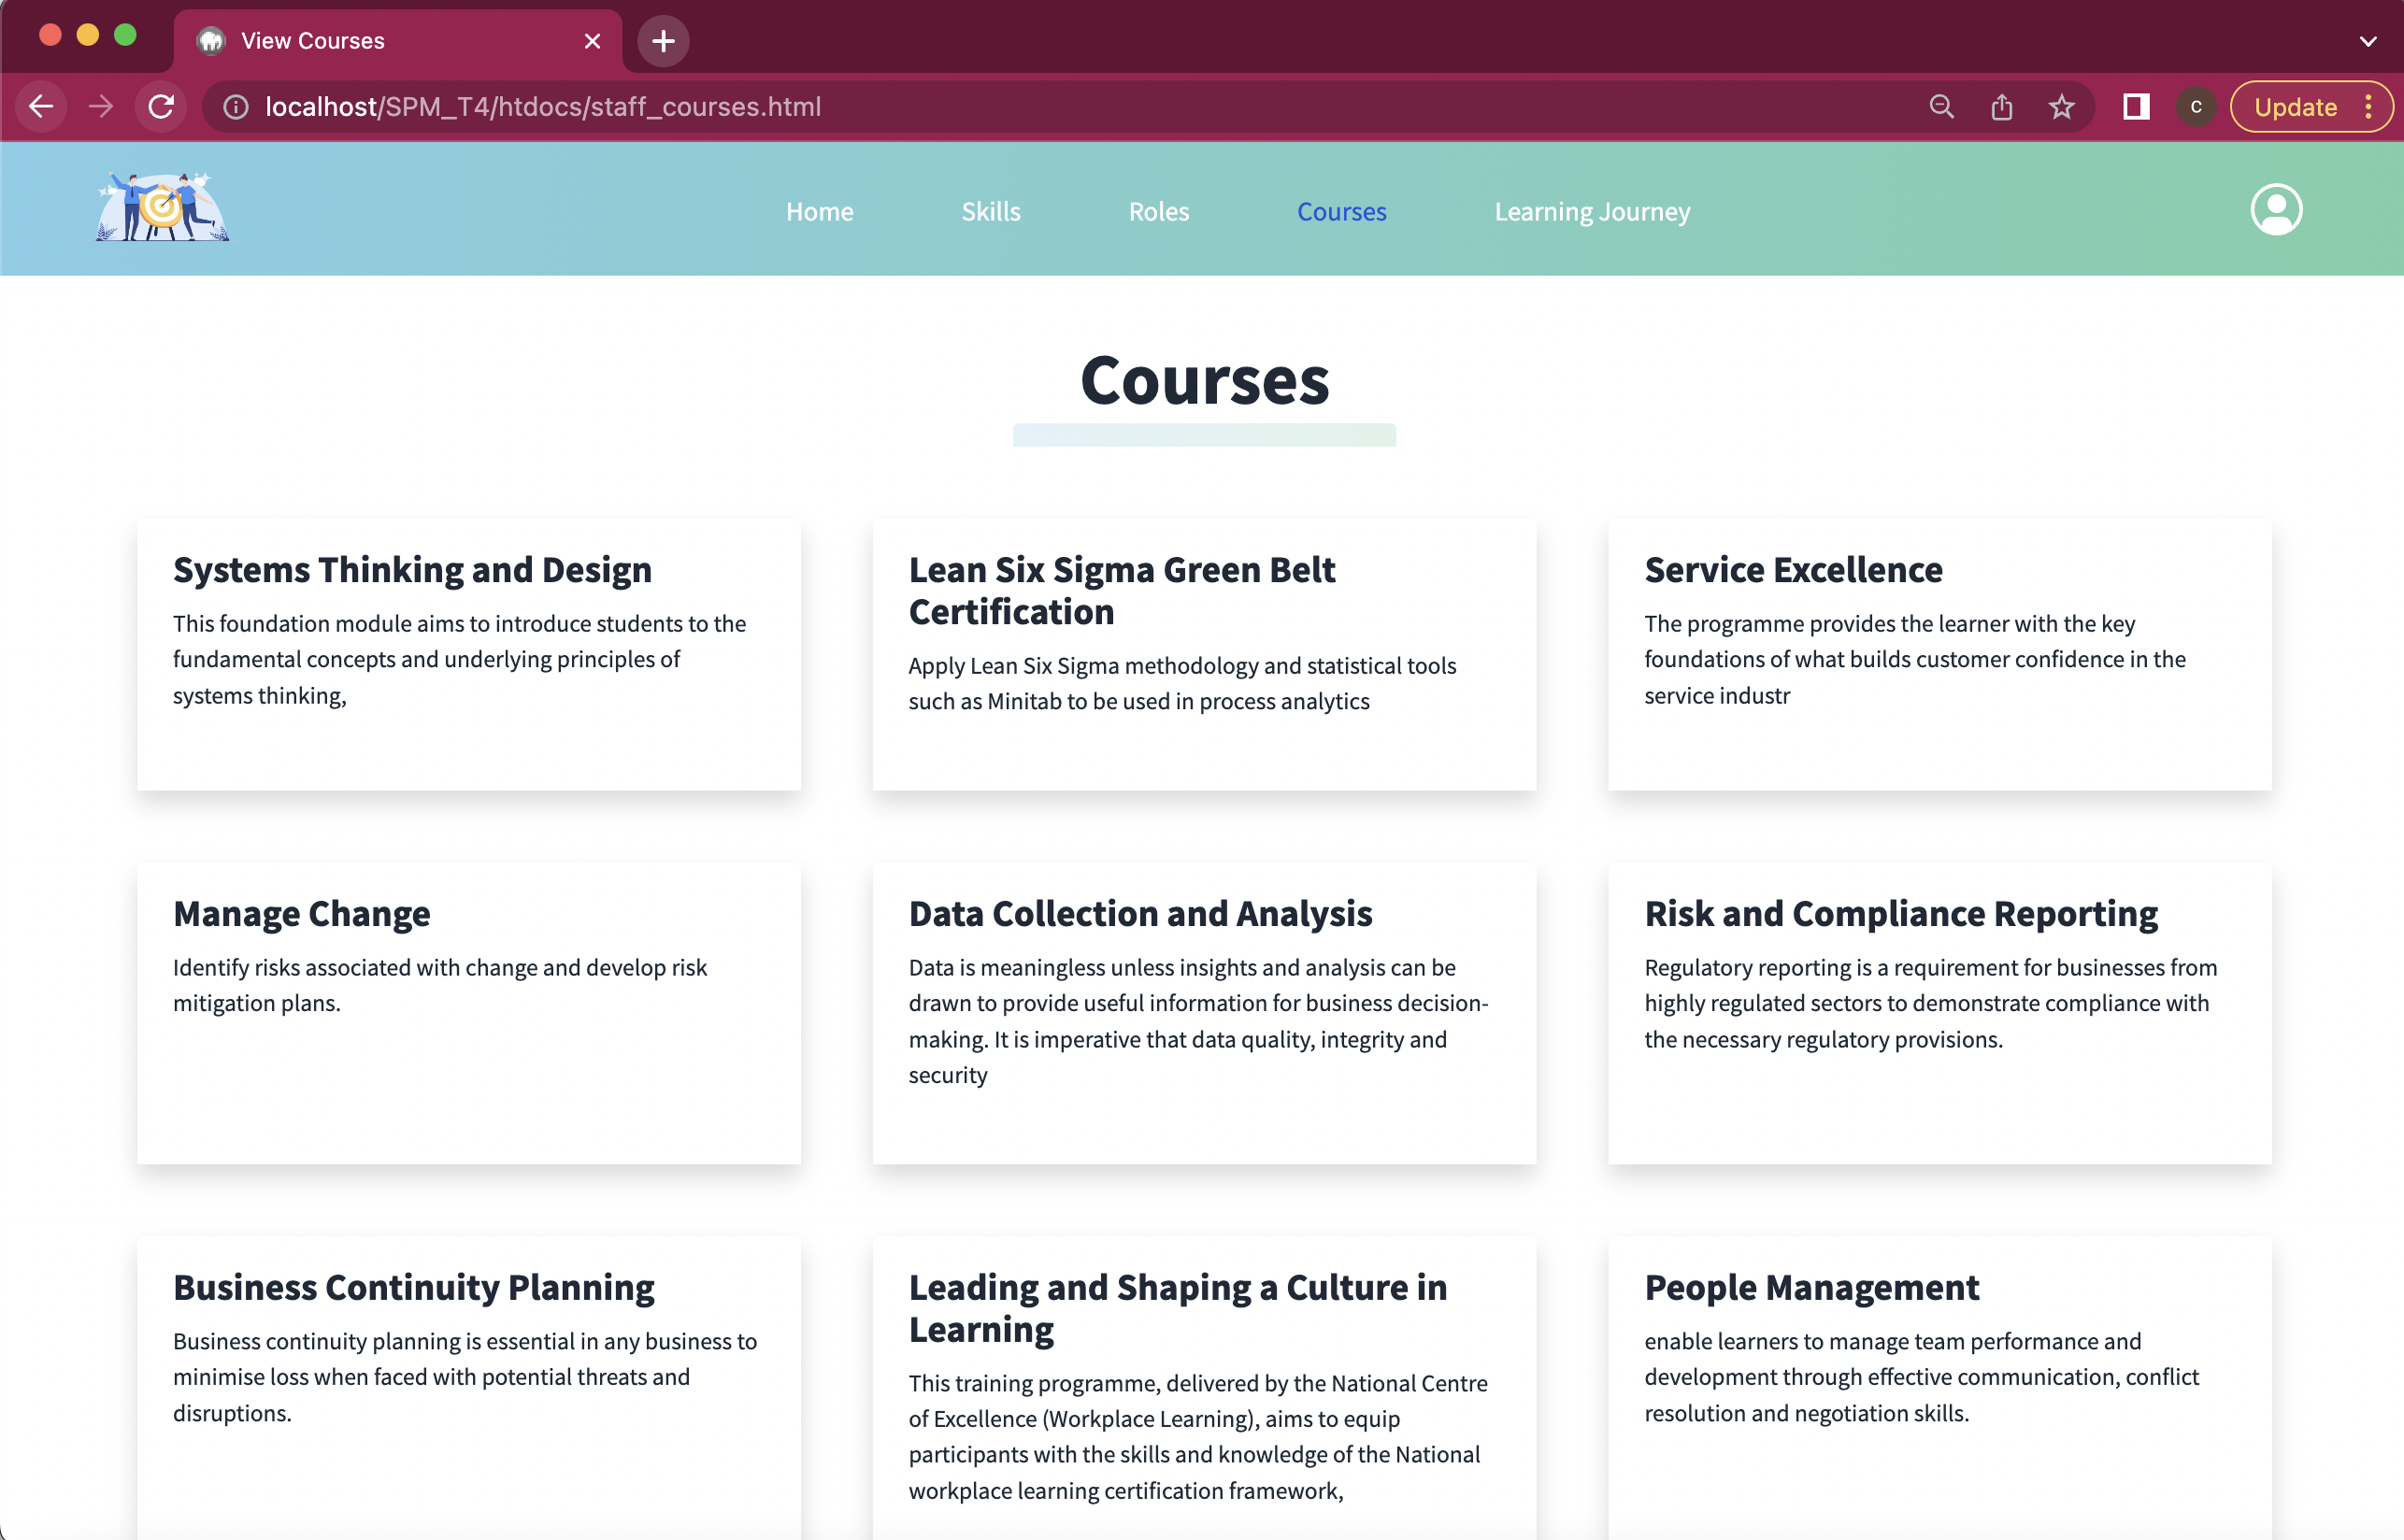Open Roles in the navbar
The width and height of the screenshot is (2404, 1540).
1159,212
